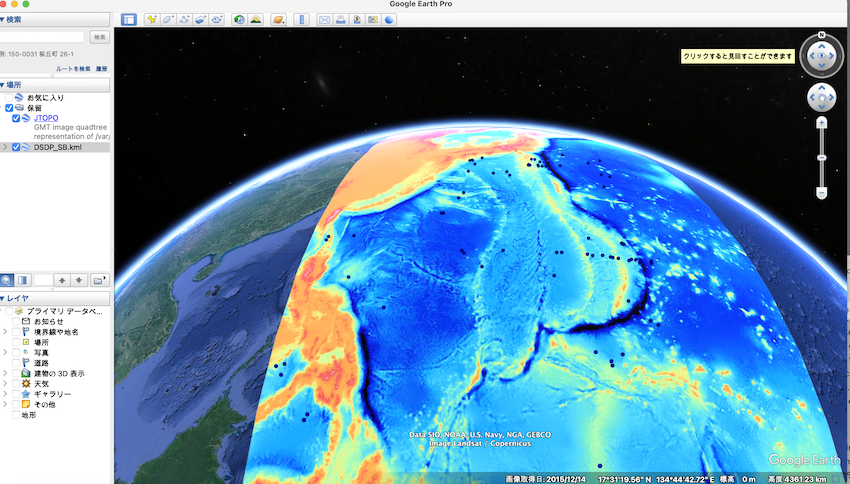Uncheck the DSDP_SB.kml checkbox
This screenshot has width=850, height=484.
pyautogui.click(x=16, y=147)
